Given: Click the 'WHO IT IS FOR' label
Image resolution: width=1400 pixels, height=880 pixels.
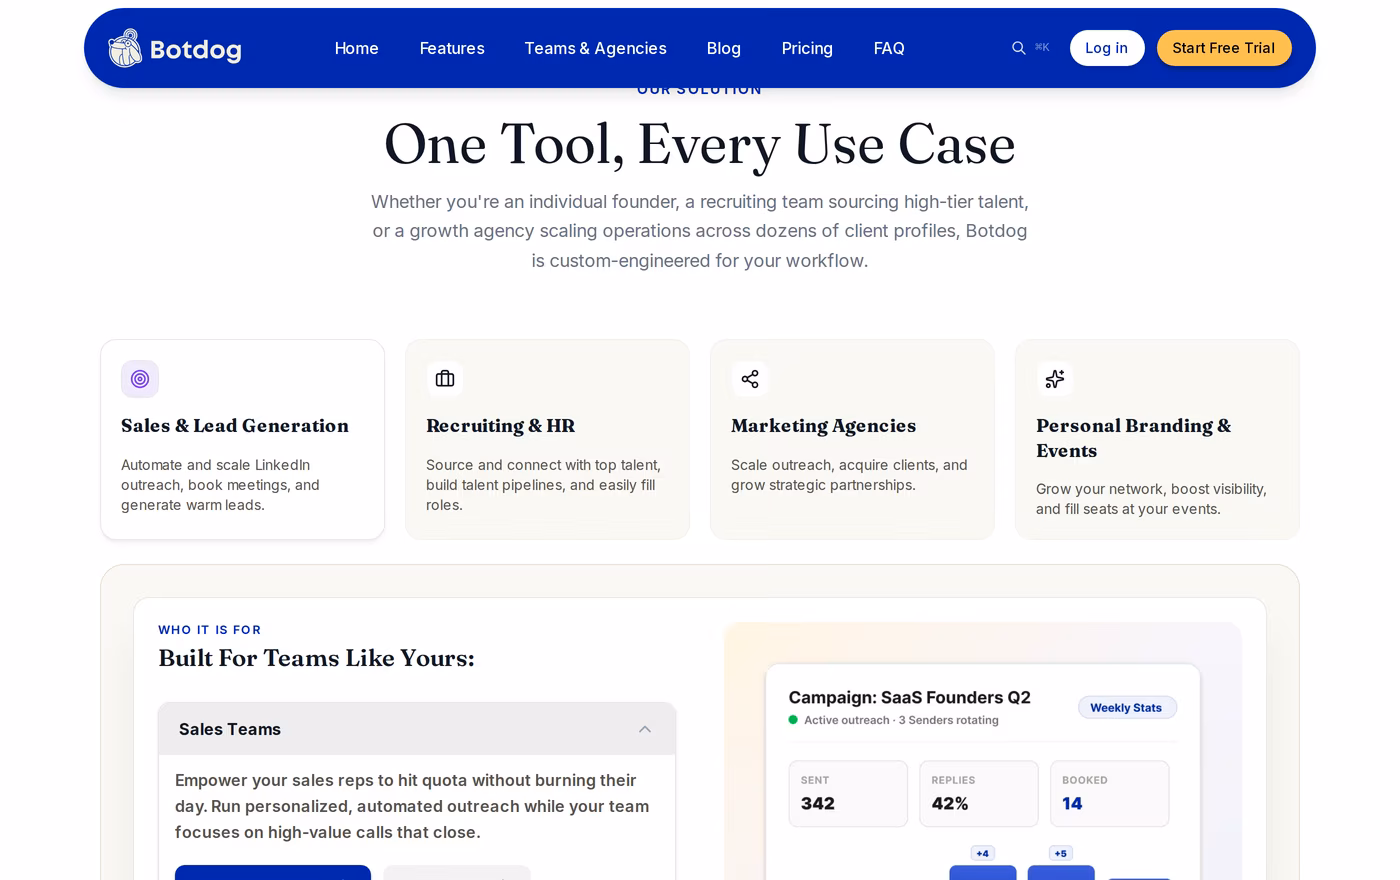Looking at the screenshot, I should coord(209,630).
